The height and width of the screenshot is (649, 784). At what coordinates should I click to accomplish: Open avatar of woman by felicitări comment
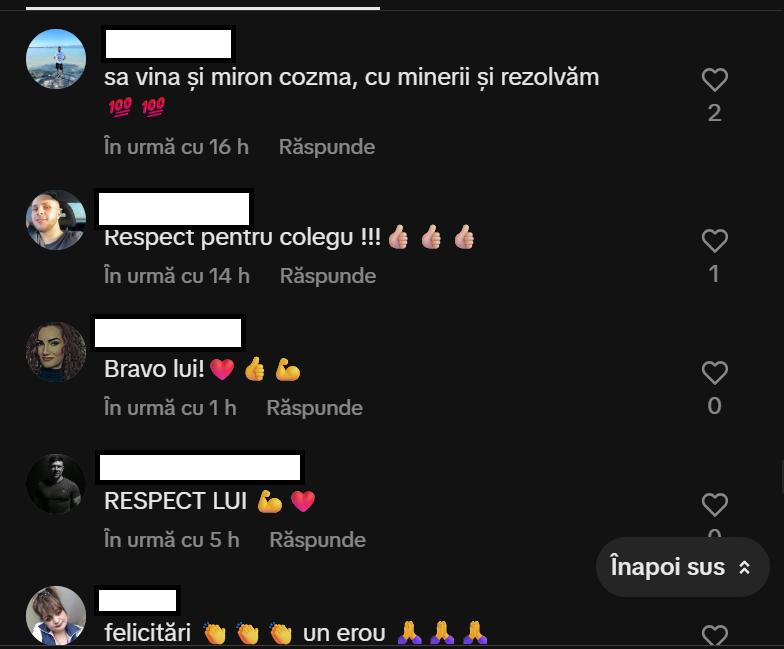56,616
